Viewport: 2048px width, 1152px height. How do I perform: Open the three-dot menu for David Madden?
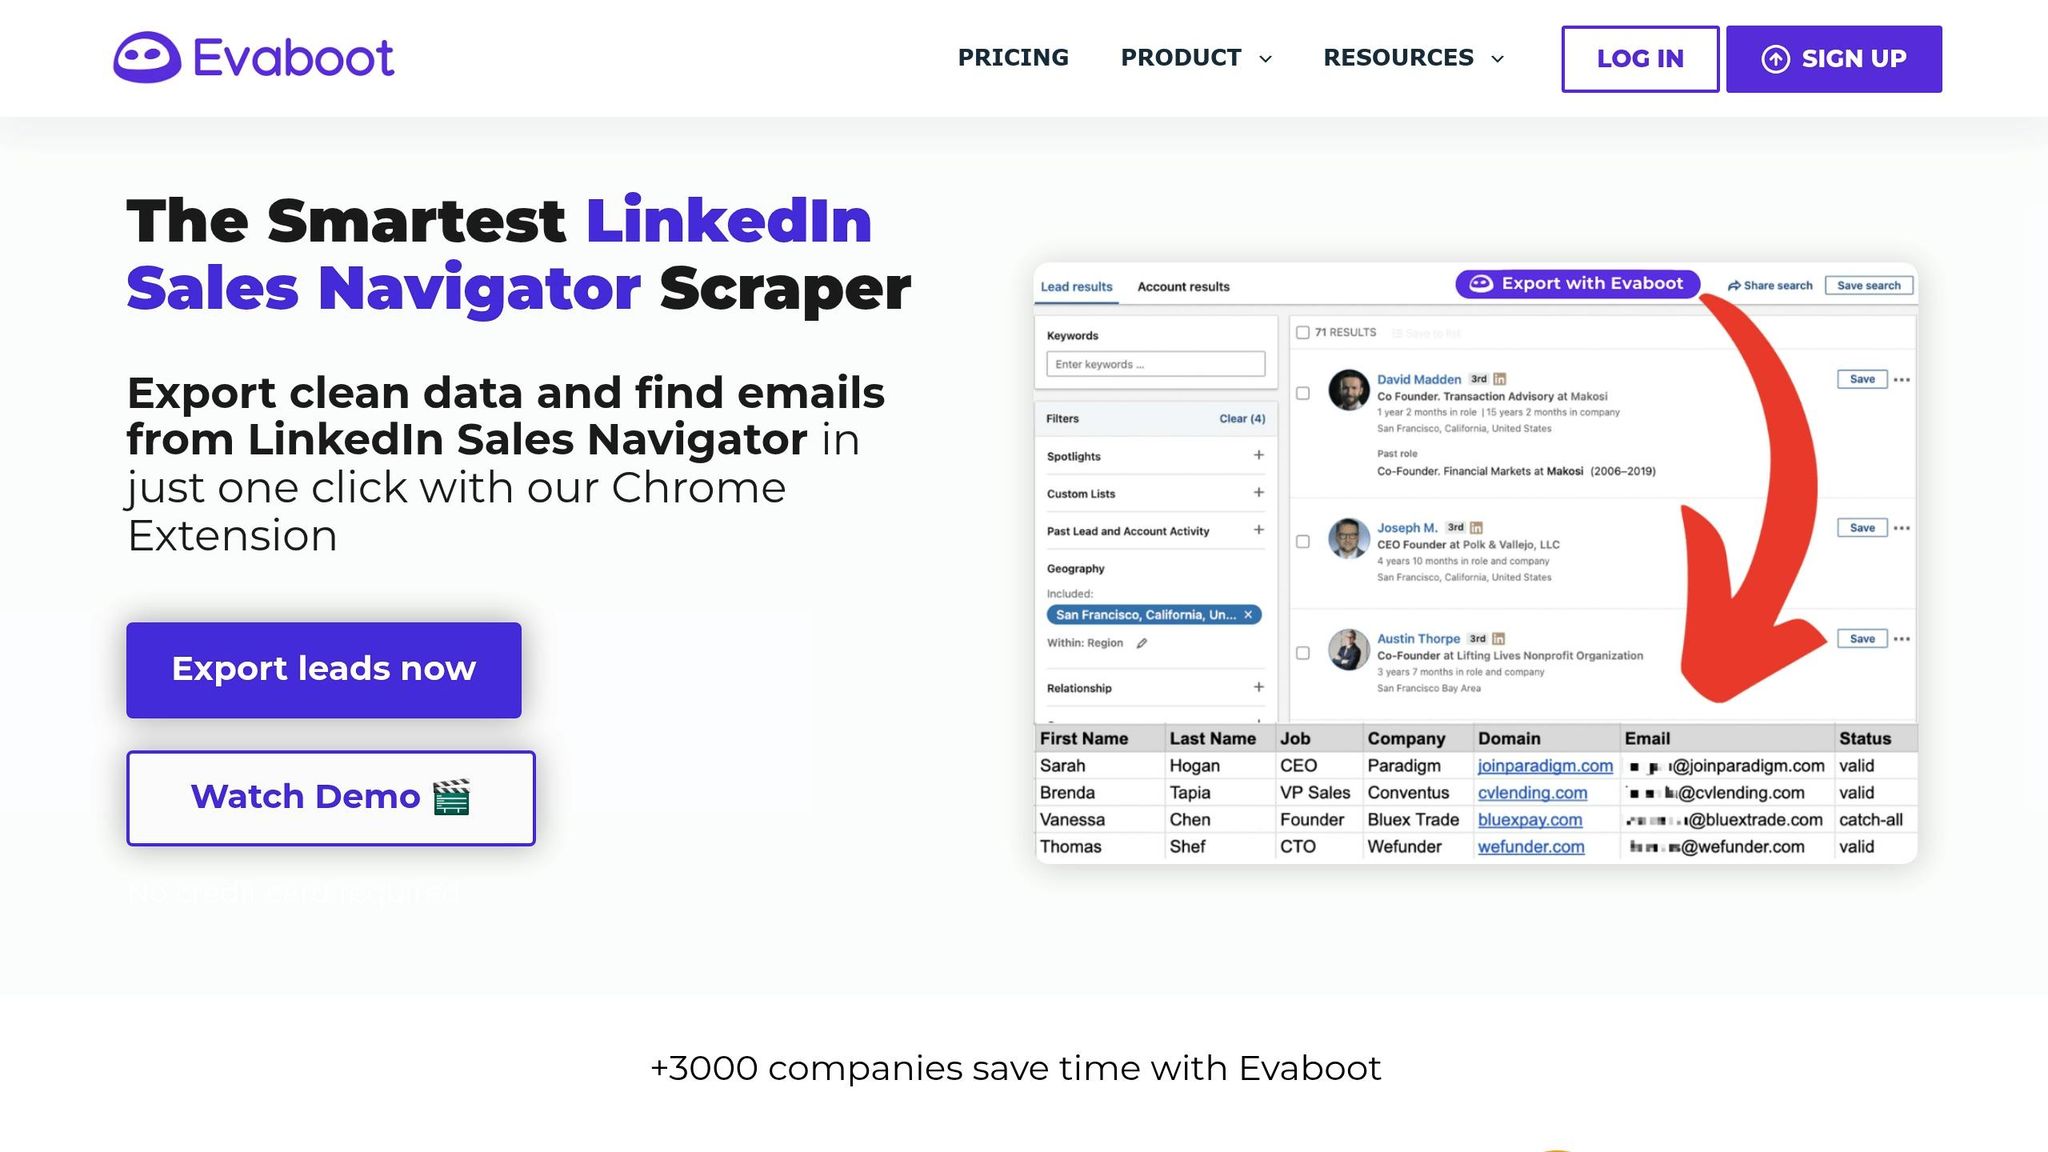1902,380
